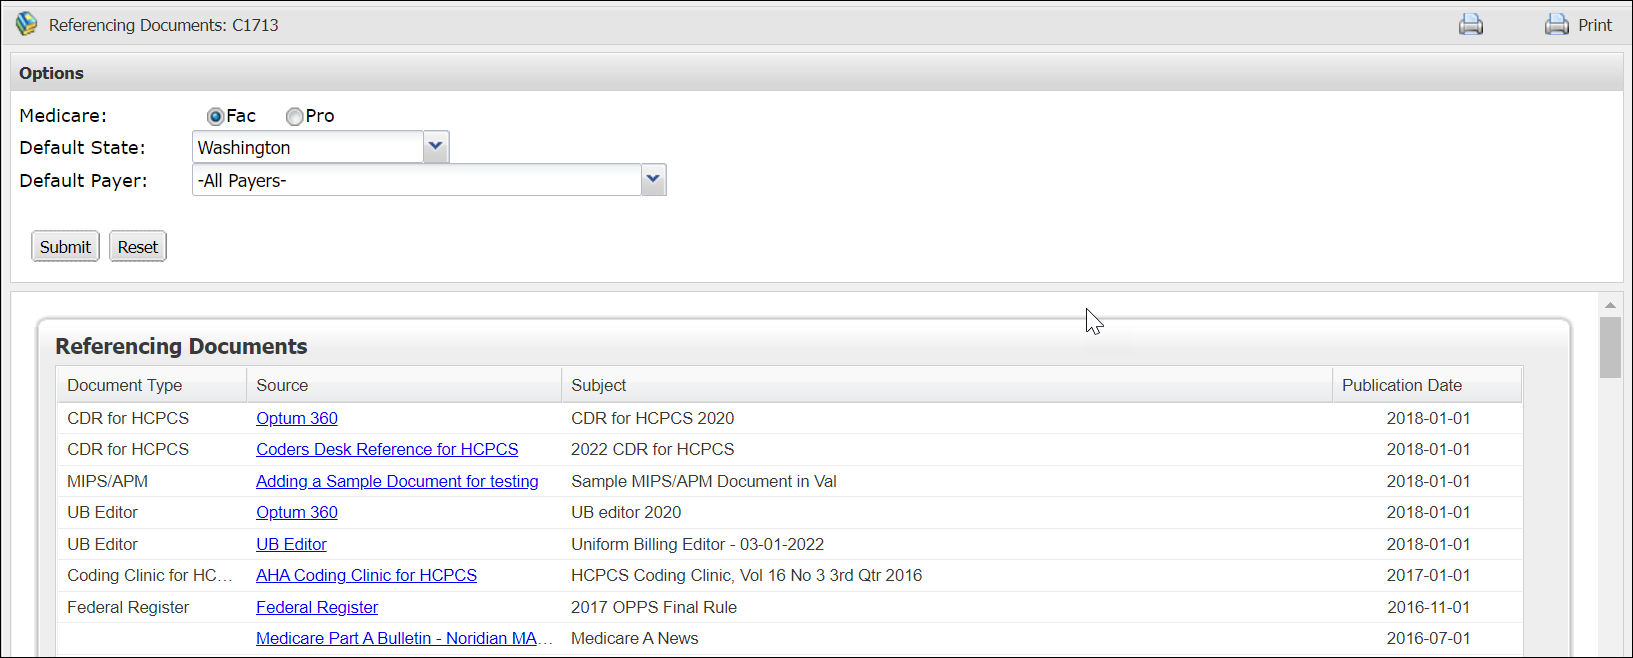This screenshot has height=658, width=1633.
Task: Select the Fac Medicare radio button
Action: [x=215, y=117]
